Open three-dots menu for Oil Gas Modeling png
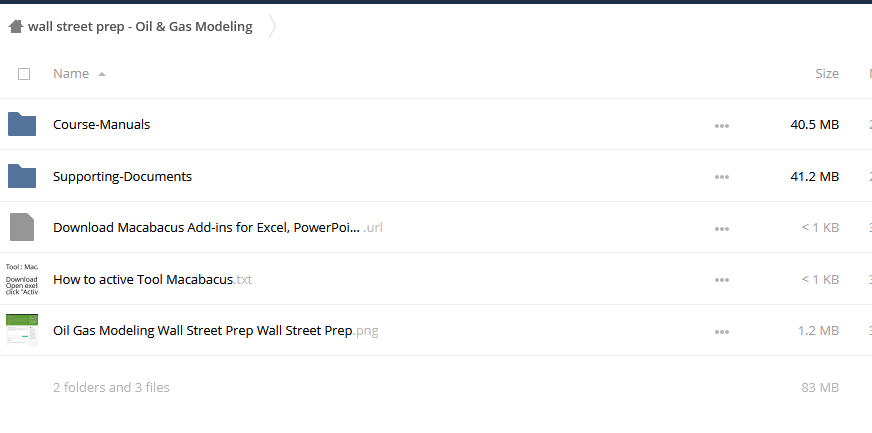Image resolution: width=872 pixels, height=433 pixels. (x=722, y=331)
